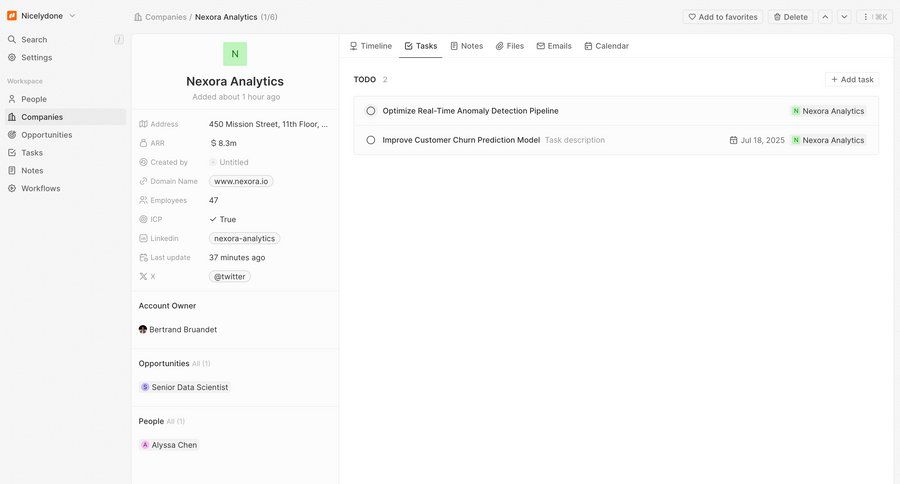
Task: Click Account Owner Bertrand Bruandet
Action: pos(178,330)
